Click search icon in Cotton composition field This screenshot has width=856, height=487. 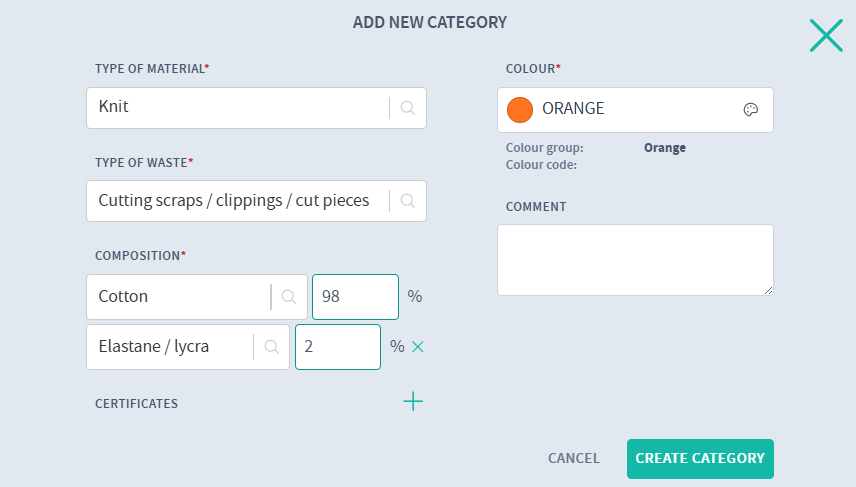289,297
